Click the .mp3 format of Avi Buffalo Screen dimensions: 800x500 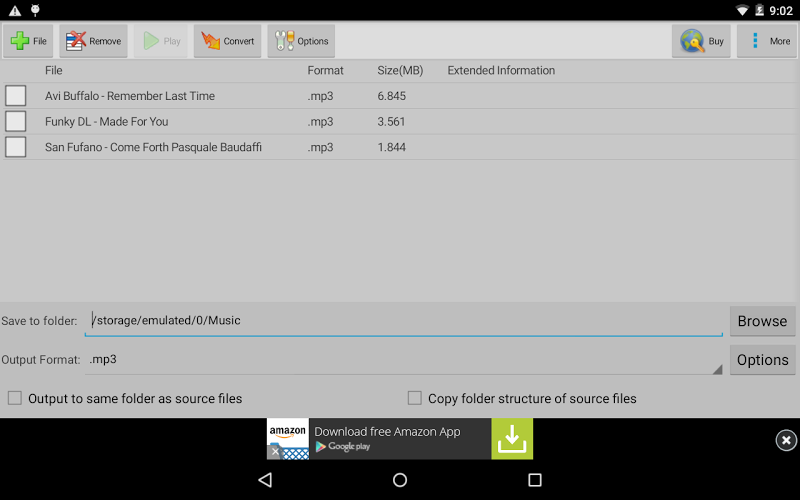pyautogui.click(x=320, y=96)
